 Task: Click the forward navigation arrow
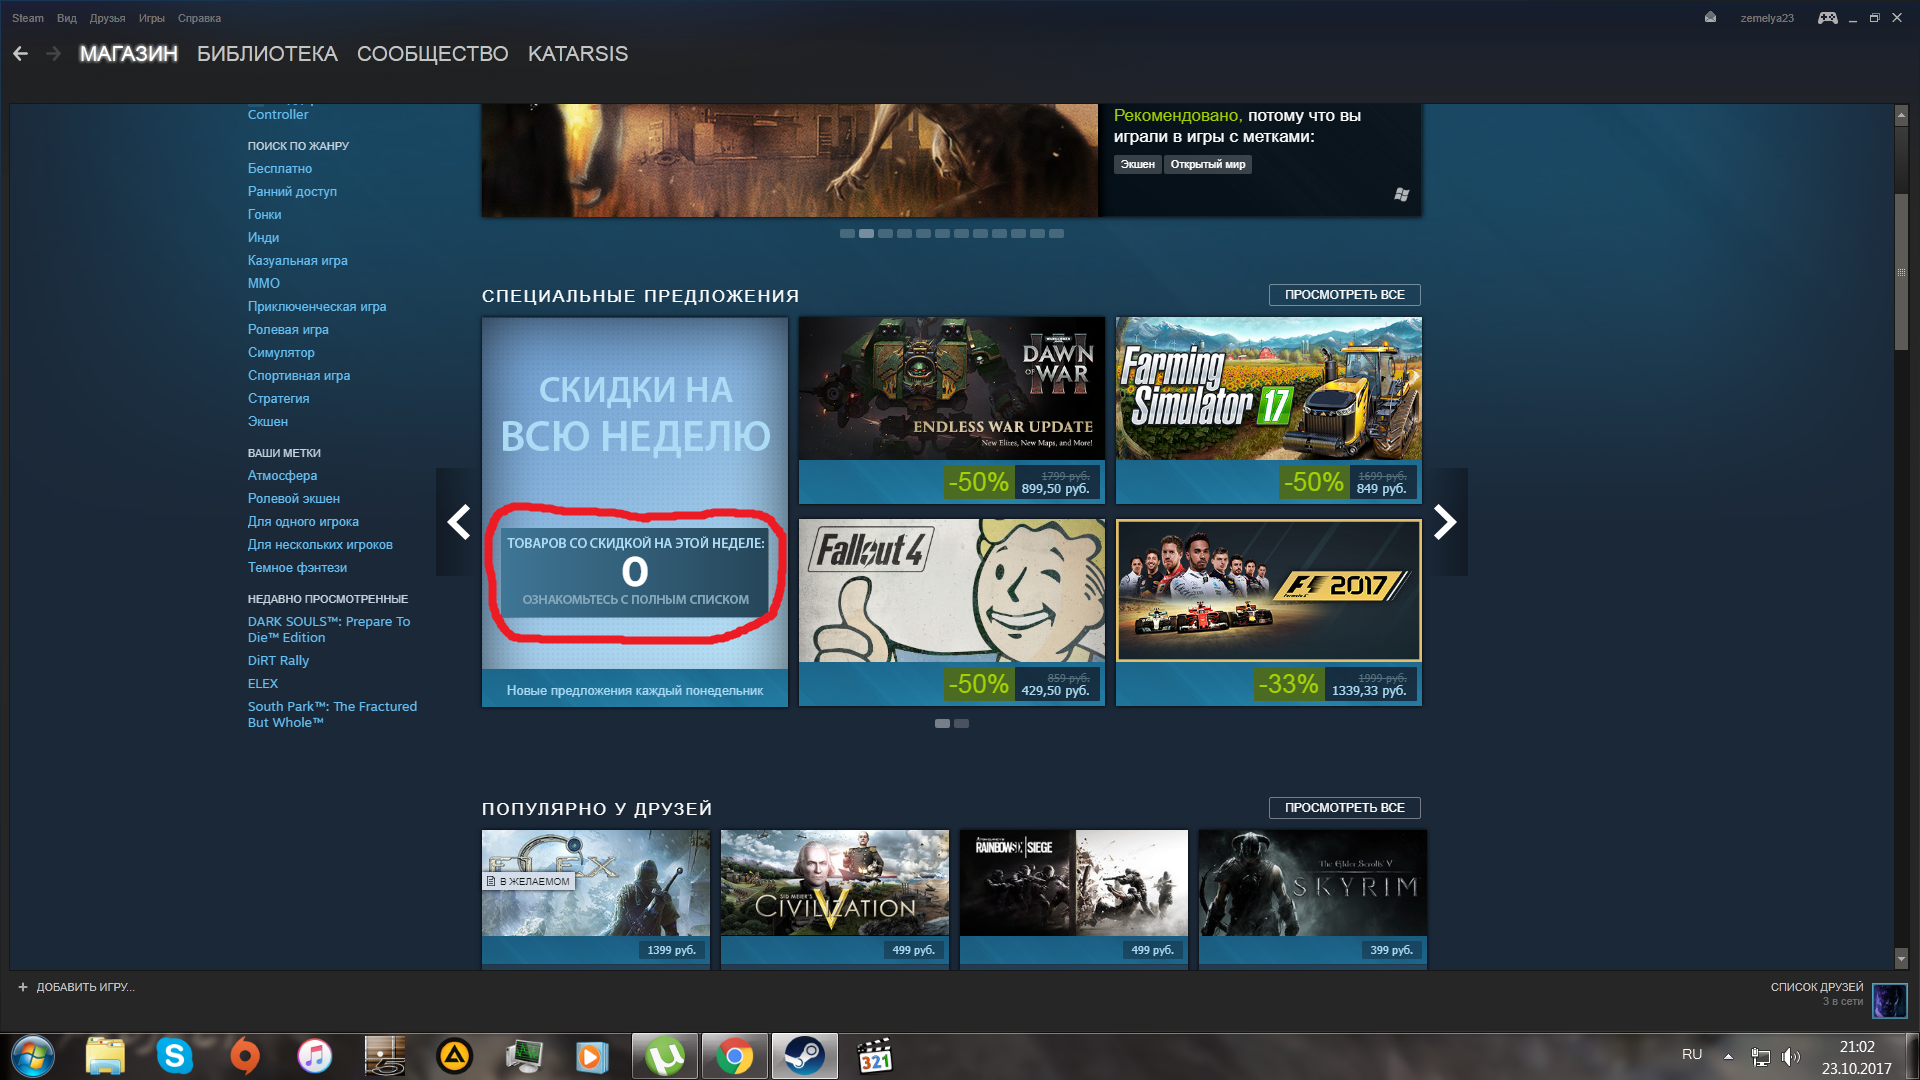[x=54, y=54]
